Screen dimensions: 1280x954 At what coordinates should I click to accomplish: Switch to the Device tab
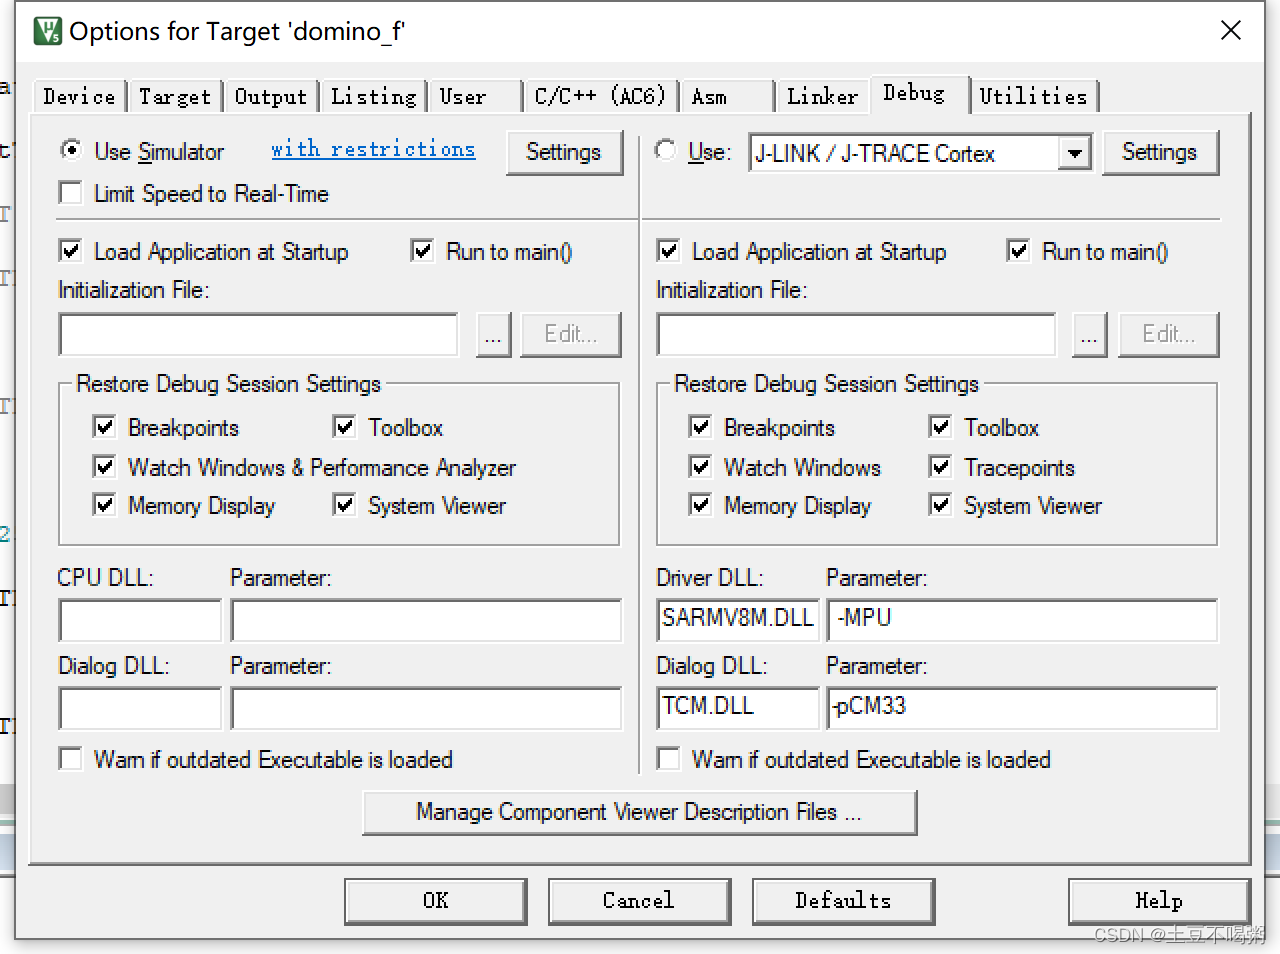pyautogui.click(x=78, y=96)
